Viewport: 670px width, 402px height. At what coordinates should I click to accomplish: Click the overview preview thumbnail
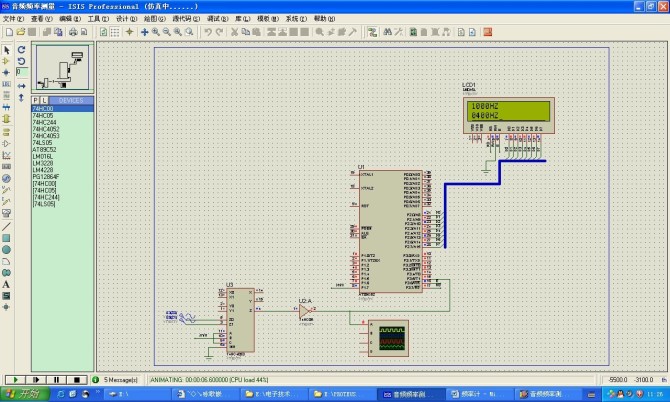62,68
